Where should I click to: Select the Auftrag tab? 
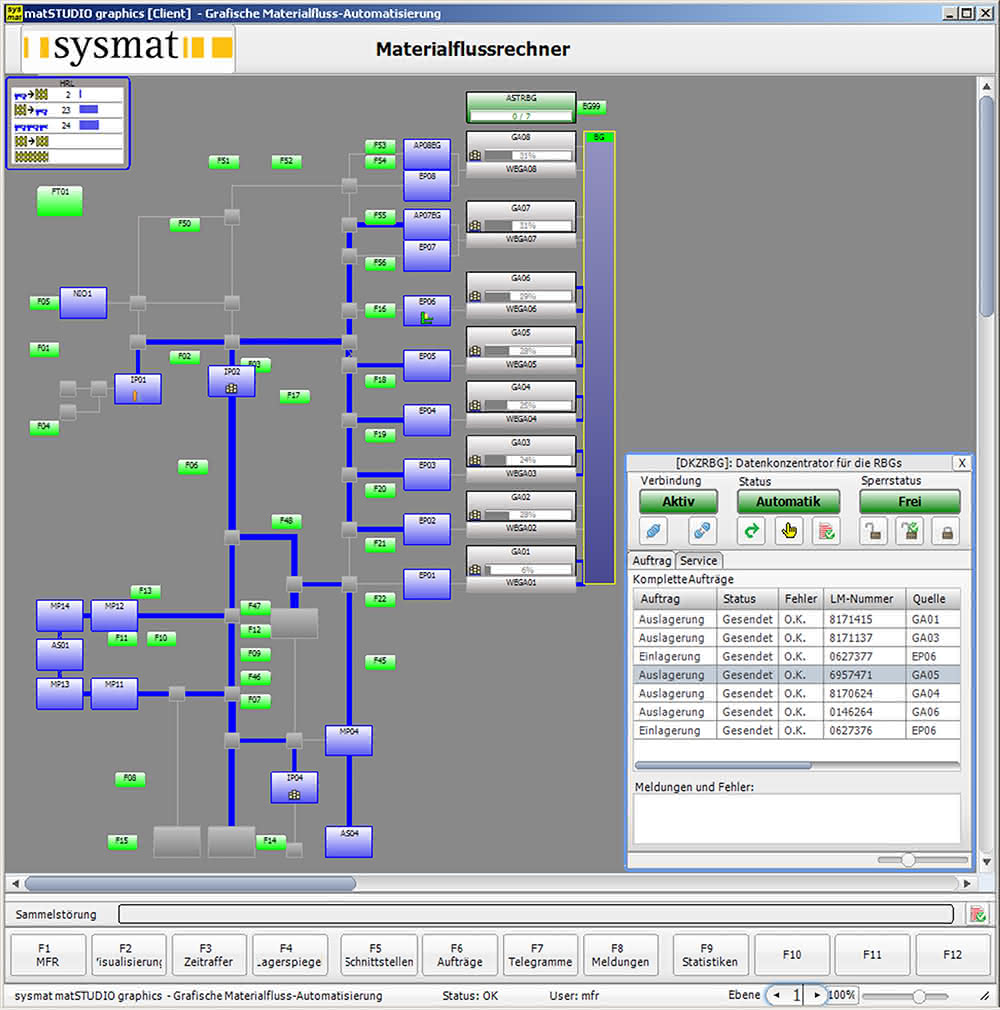pyautogui.click(x=651, y=560)
